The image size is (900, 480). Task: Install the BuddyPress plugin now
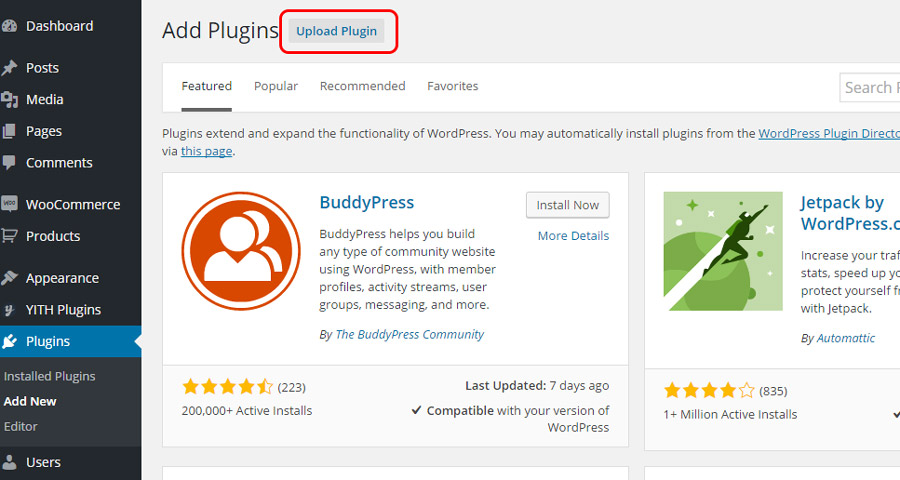click(568, 205)
